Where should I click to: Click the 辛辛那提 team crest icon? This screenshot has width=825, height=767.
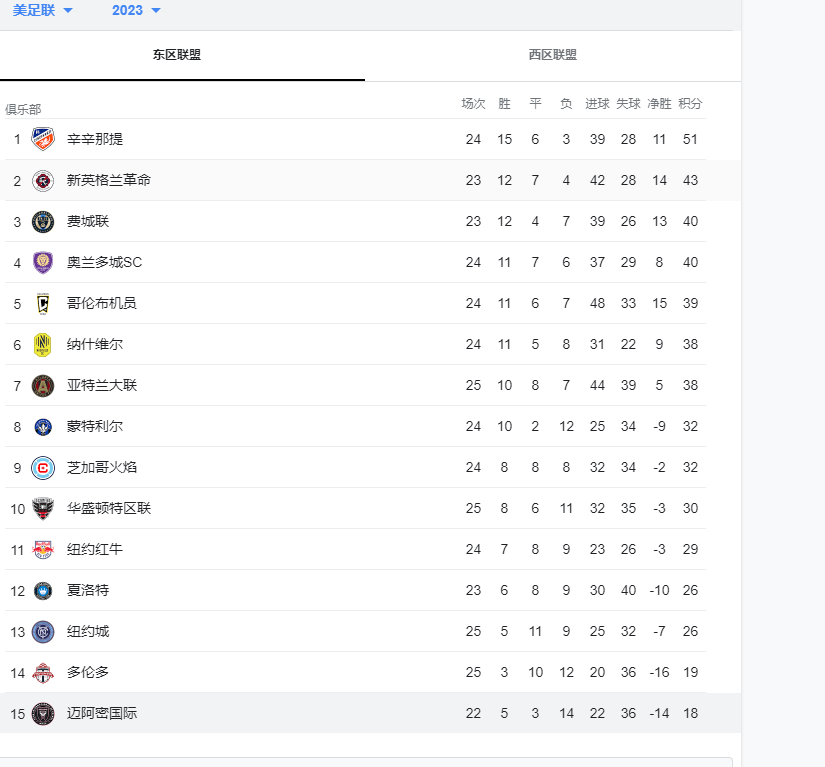tap(43, 139)
